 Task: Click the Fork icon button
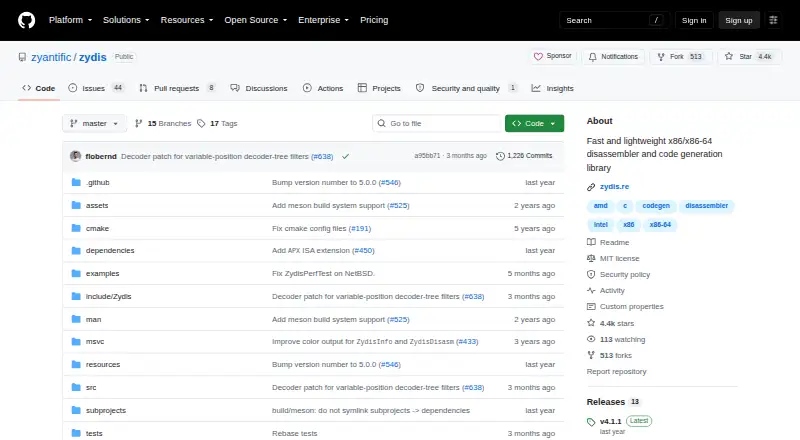pos(661,57)
